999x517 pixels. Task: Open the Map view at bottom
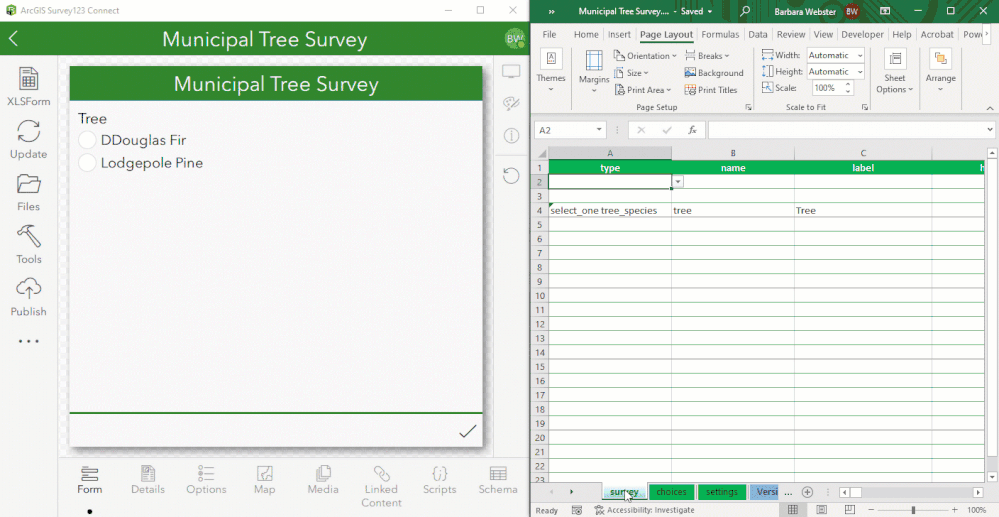pos(264,481)
